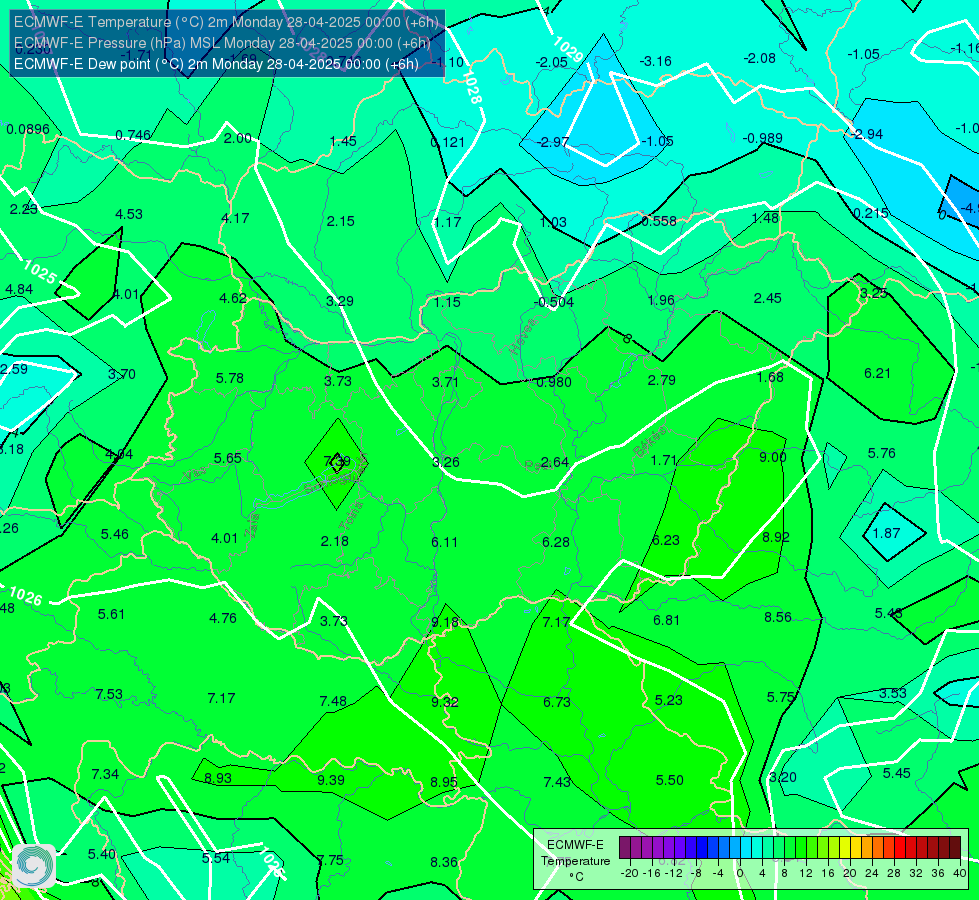Click the map value 5.61
This screenshot has height=900, width=979.
(112, 615)
